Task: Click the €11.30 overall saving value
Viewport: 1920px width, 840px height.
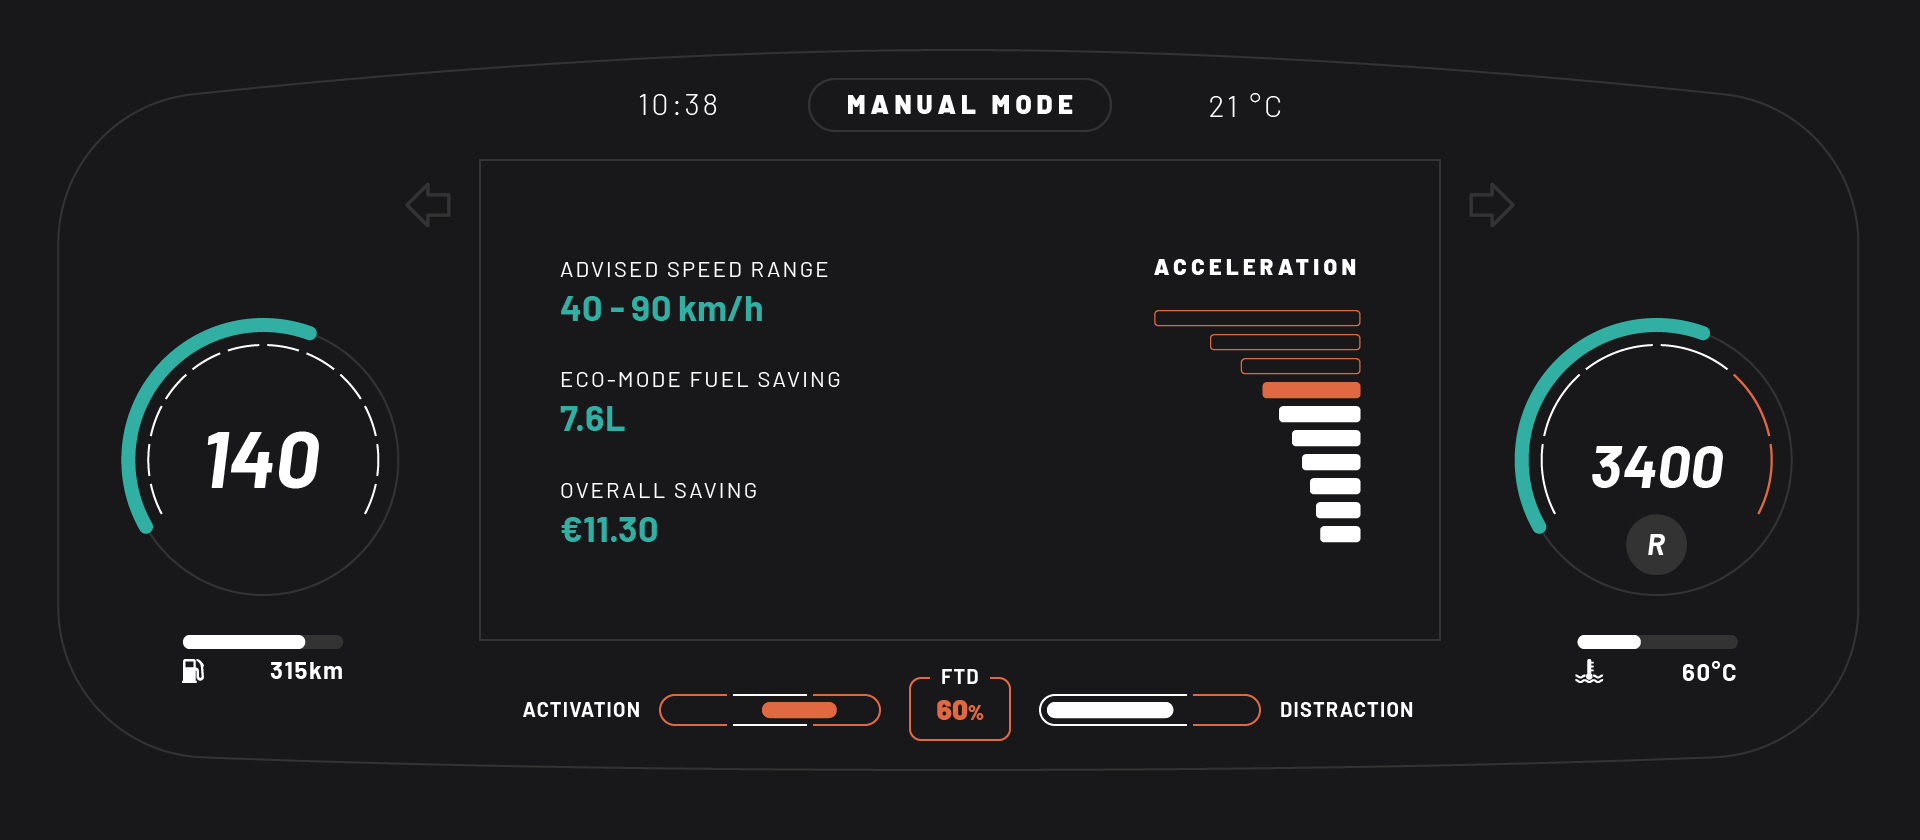Action: (x=609, y=530)
